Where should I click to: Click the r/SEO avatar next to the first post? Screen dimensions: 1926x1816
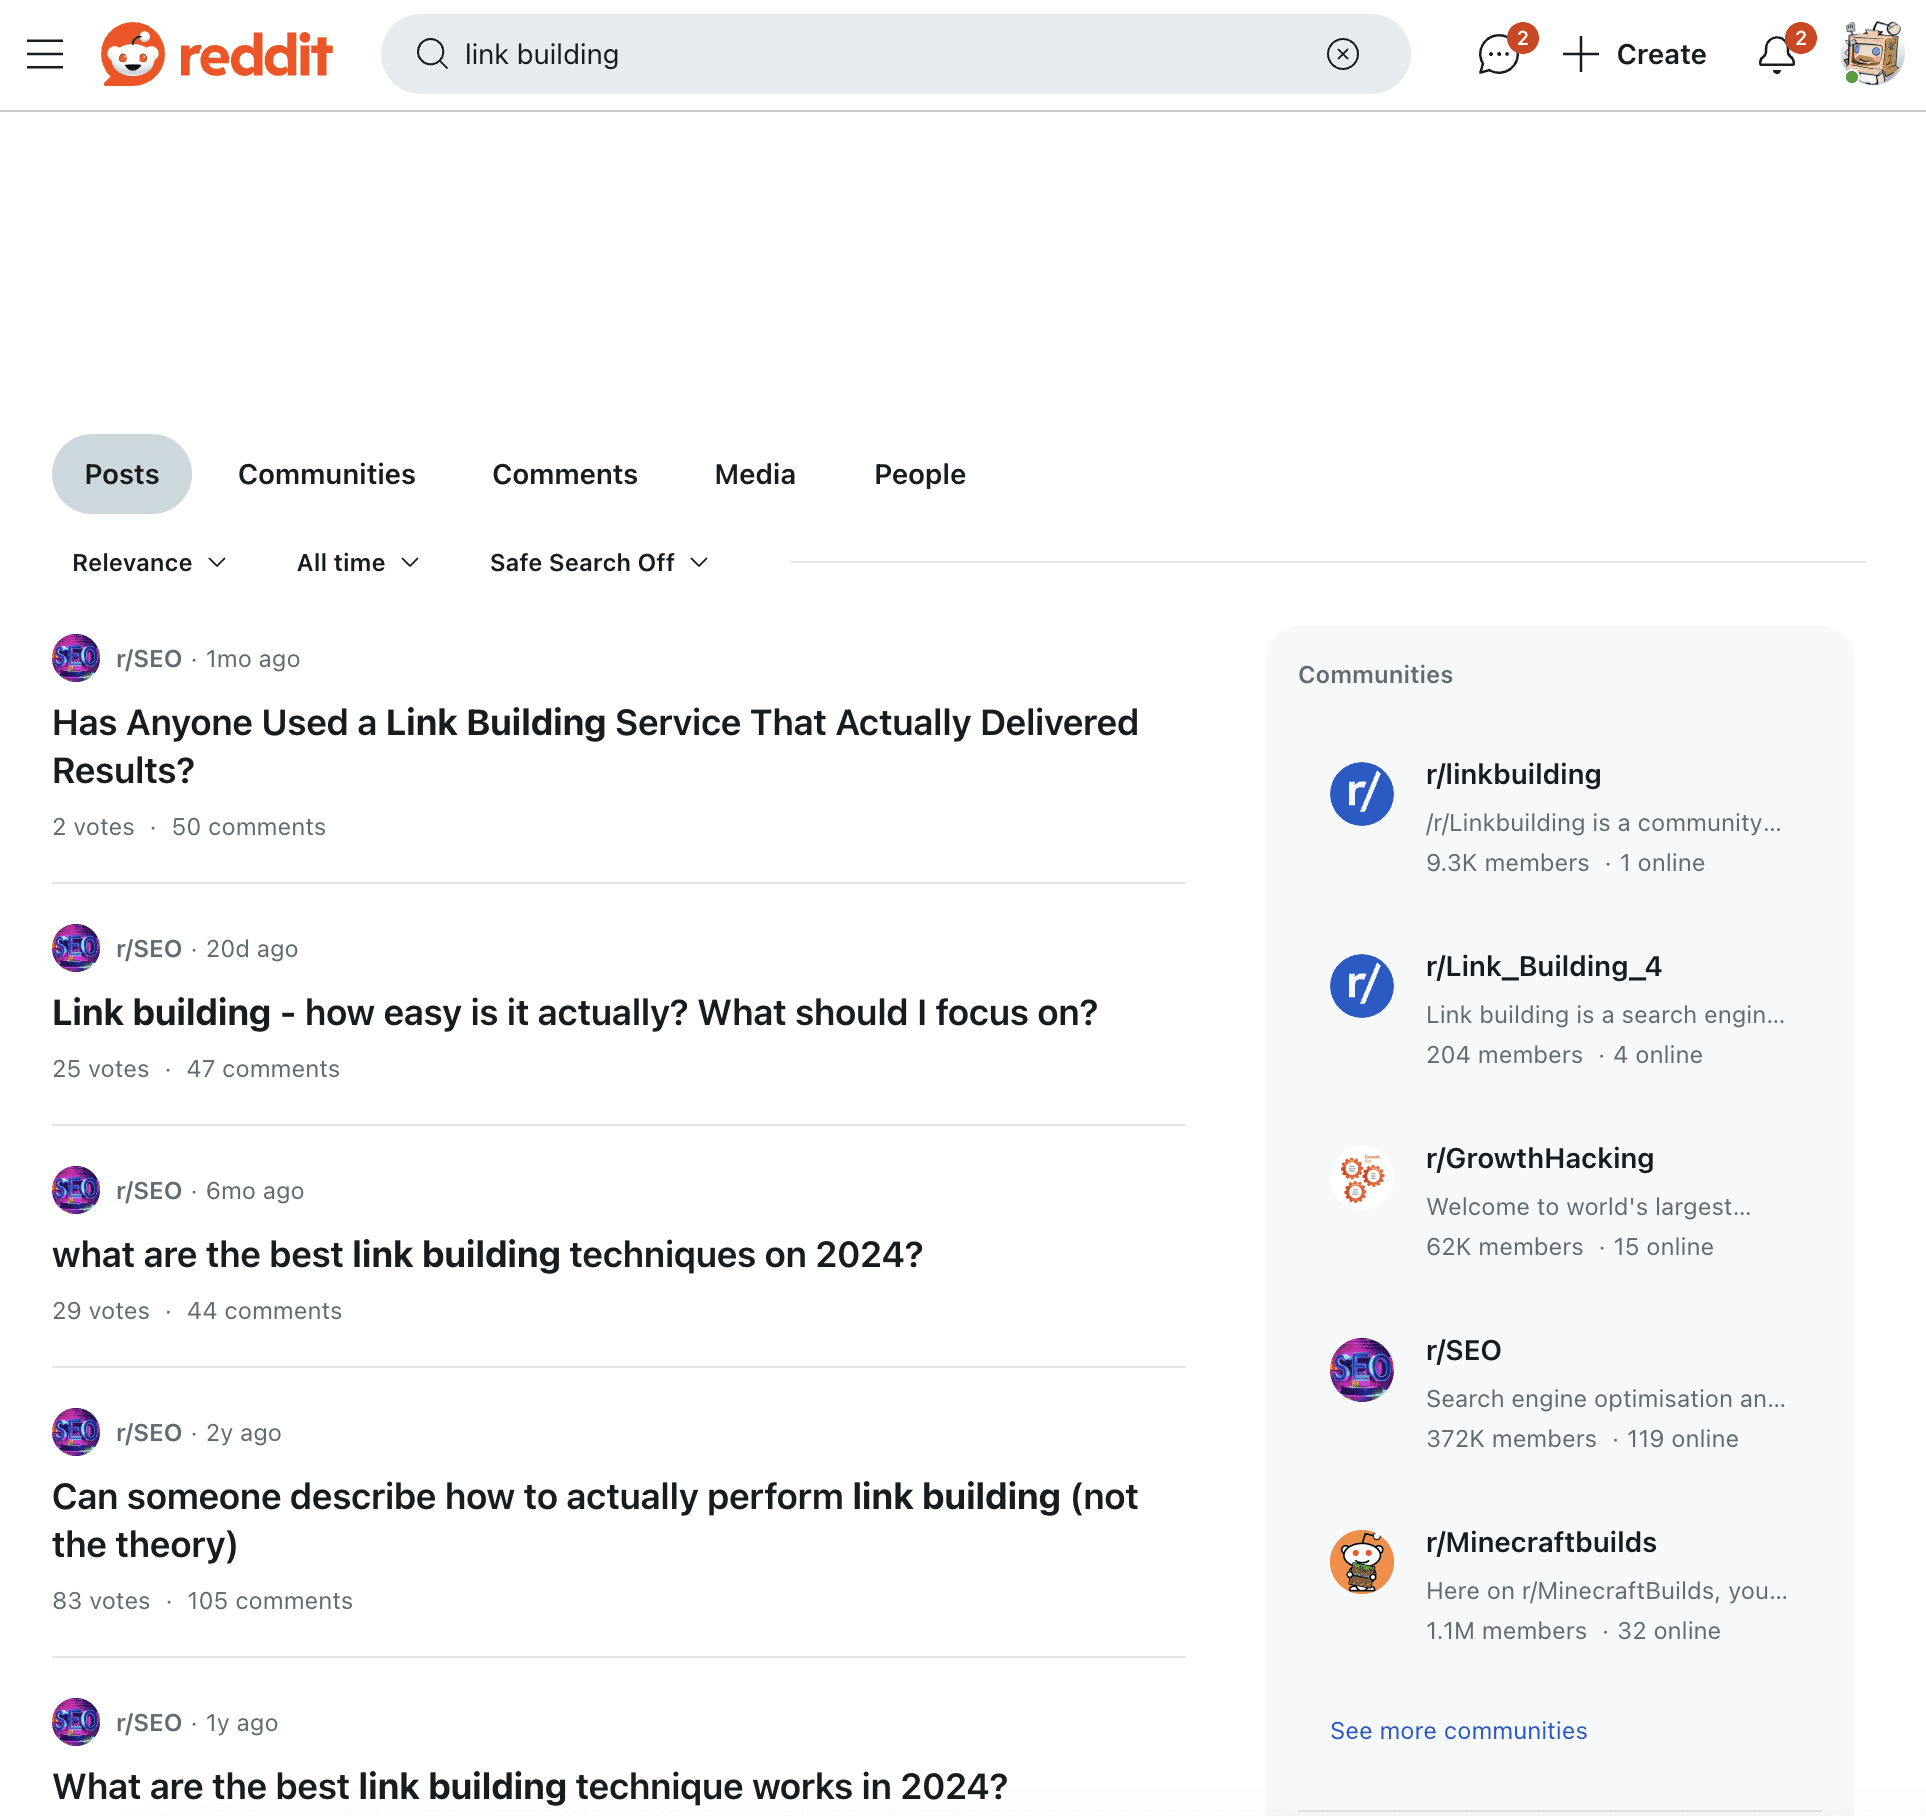(x=75, y=658)
